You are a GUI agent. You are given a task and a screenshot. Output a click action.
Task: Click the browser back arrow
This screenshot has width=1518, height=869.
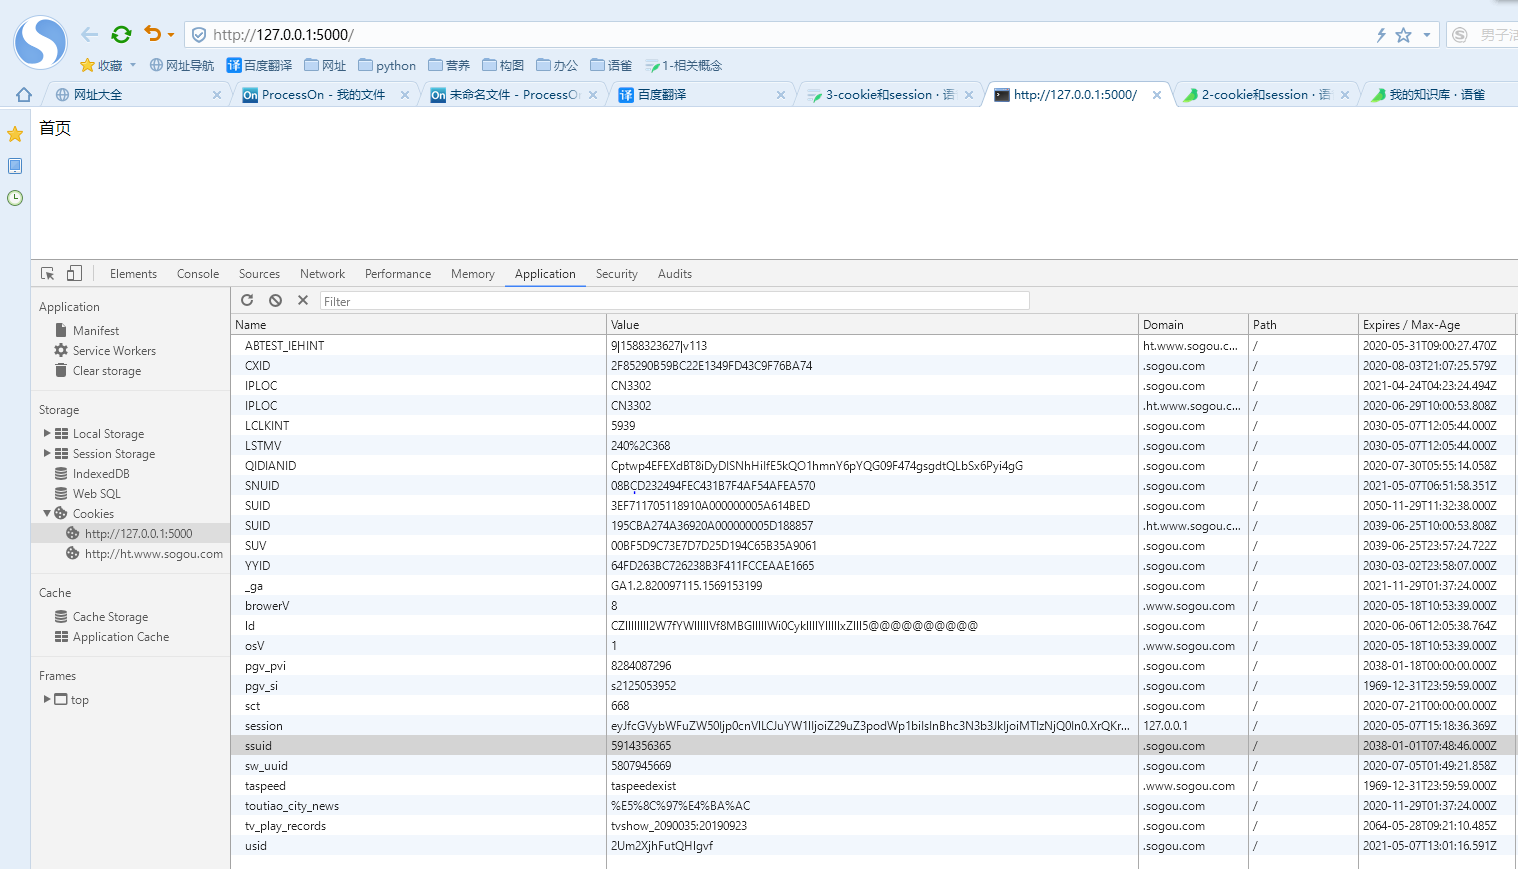90,34
